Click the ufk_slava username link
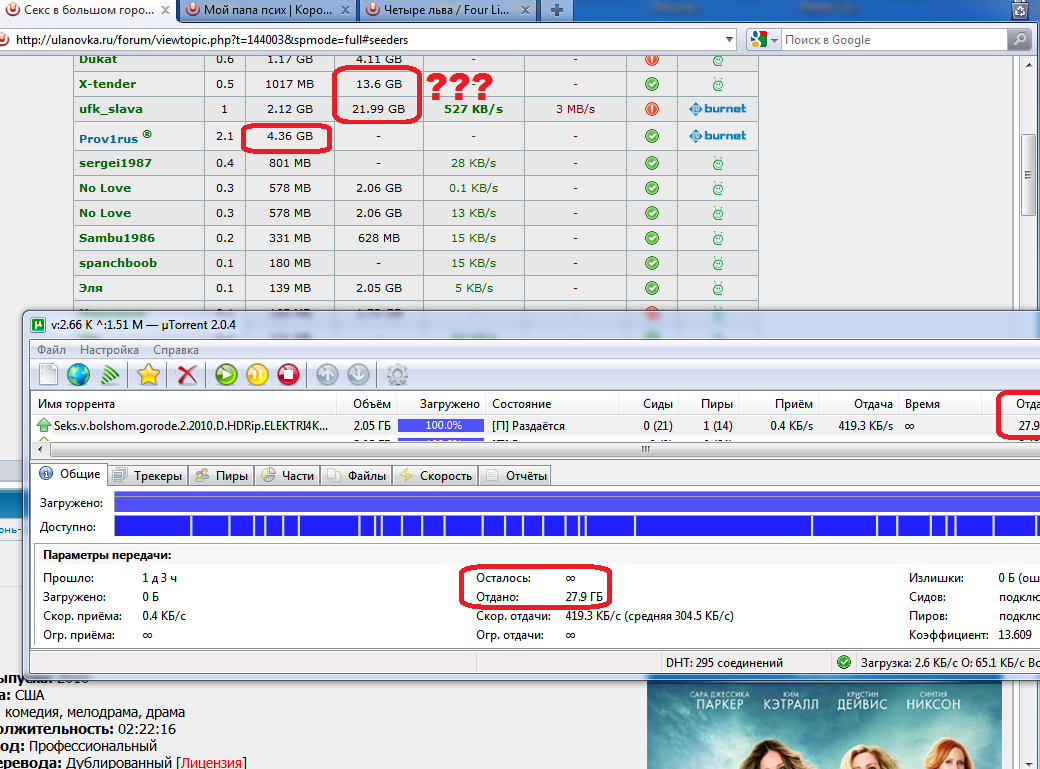This screenshot has height=769, width=1040. coord(110,109)
